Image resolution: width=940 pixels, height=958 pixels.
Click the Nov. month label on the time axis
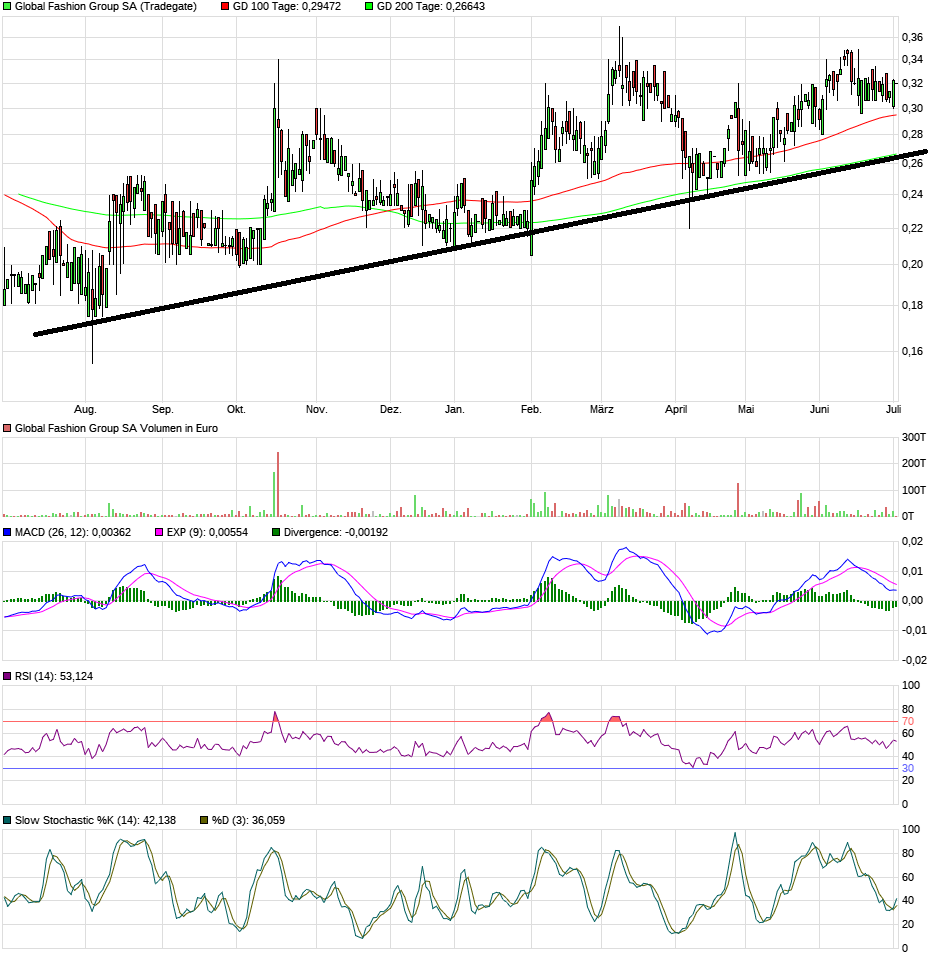316,409
